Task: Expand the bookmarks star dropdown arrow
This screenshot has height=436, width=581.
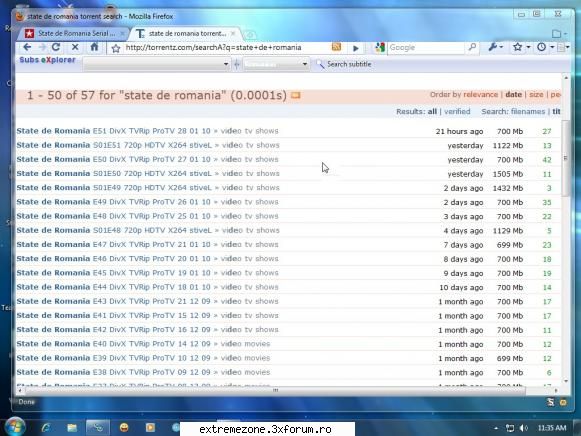Action: point(528,47)
